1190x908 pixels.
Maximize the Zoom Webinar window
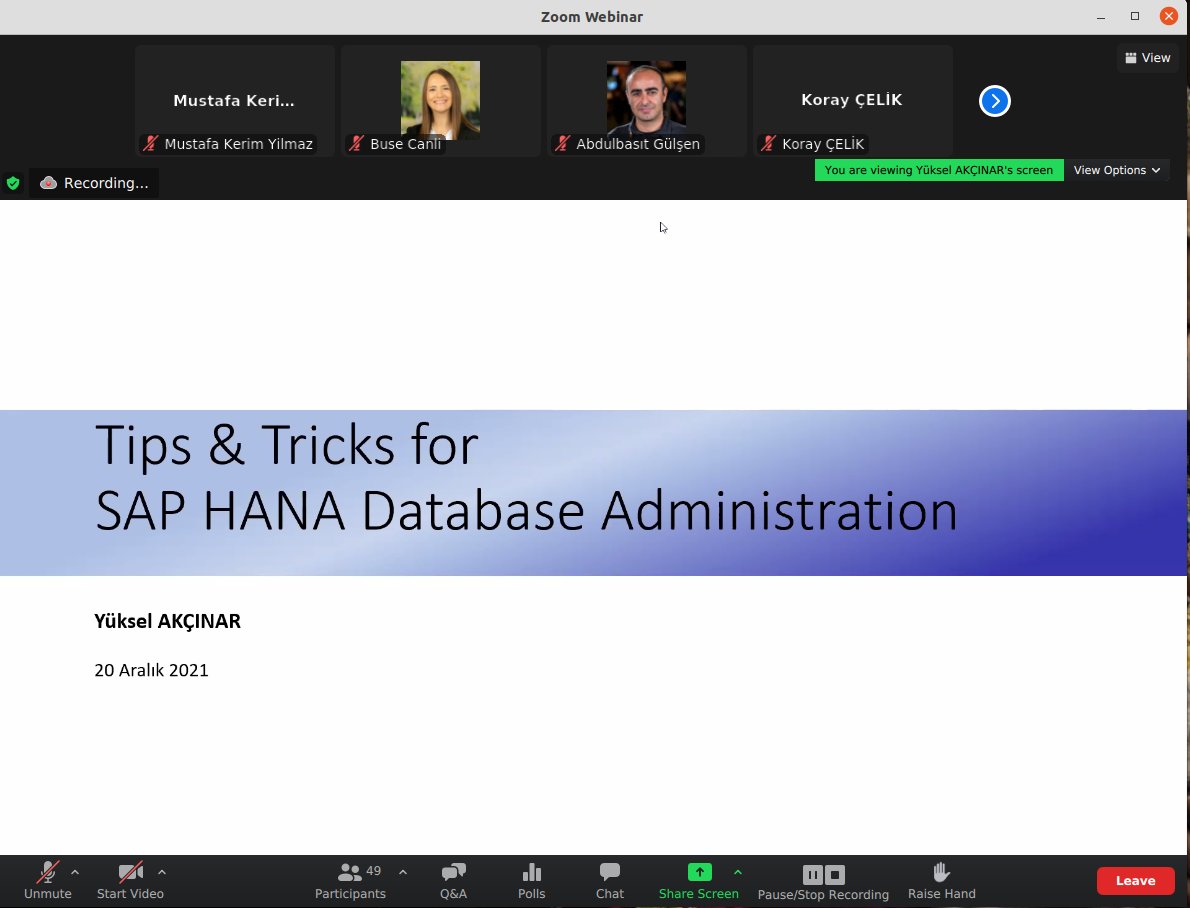click(1135, 17)
